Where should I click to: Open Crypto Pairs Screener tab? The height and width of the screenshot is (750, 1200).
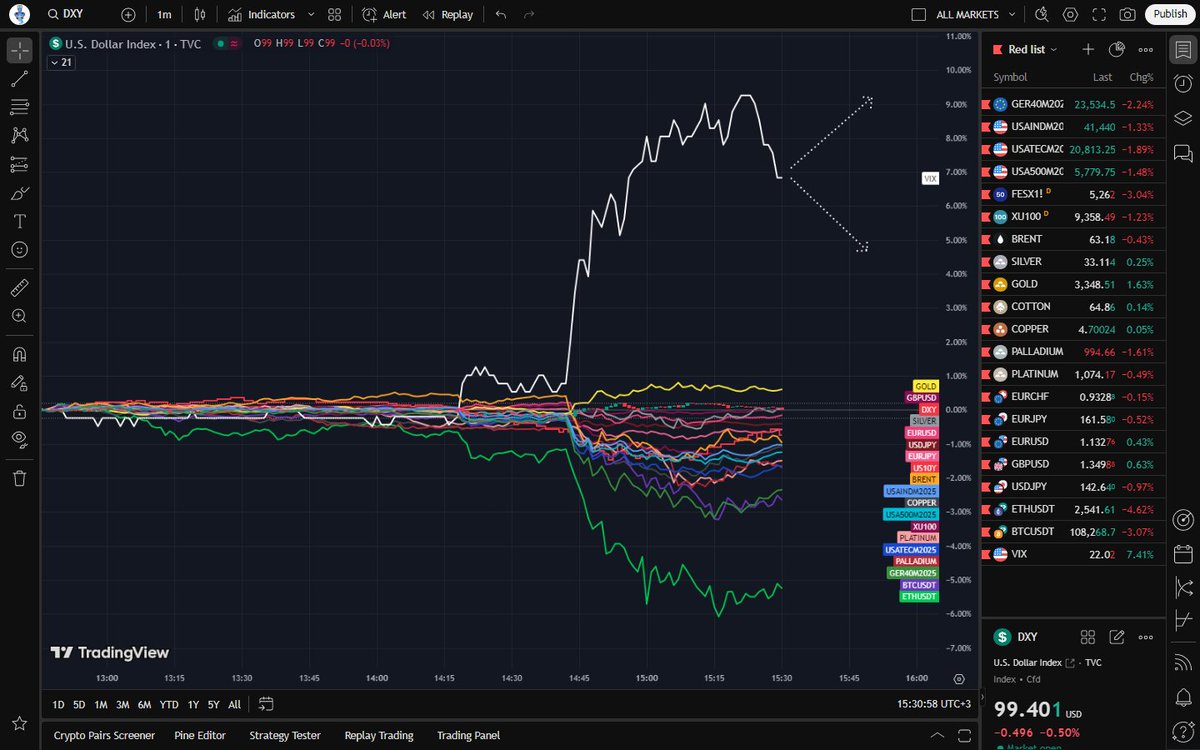tap(104, 735)
